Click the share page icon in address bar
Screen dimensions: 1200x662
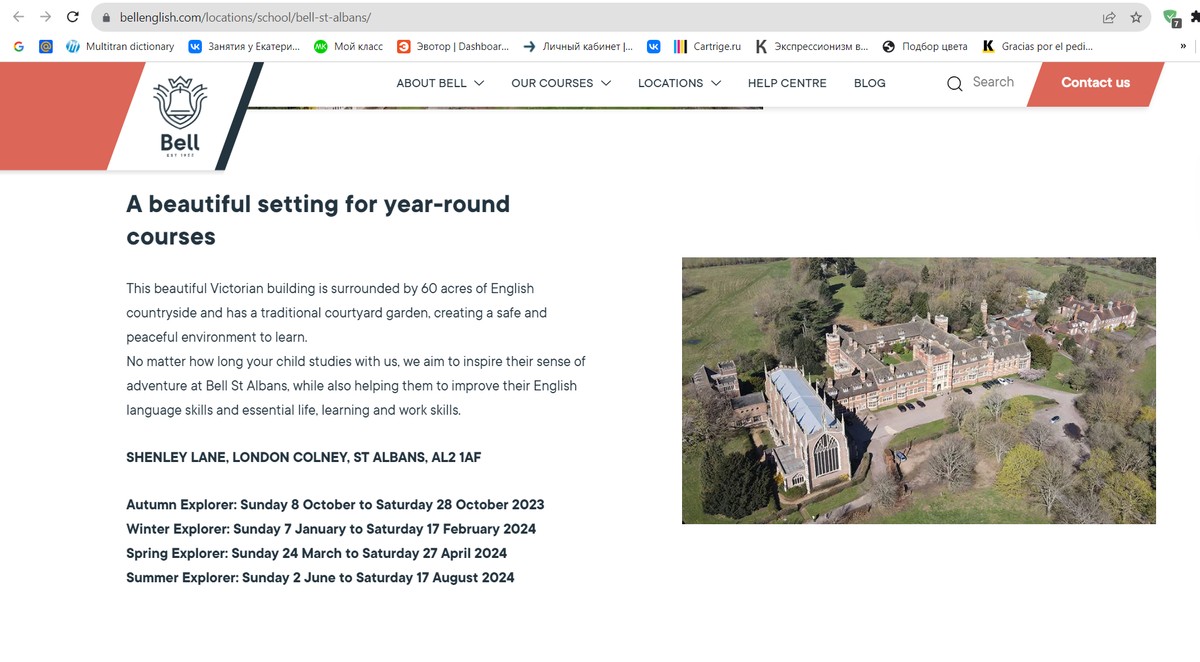coord(1109,18)
